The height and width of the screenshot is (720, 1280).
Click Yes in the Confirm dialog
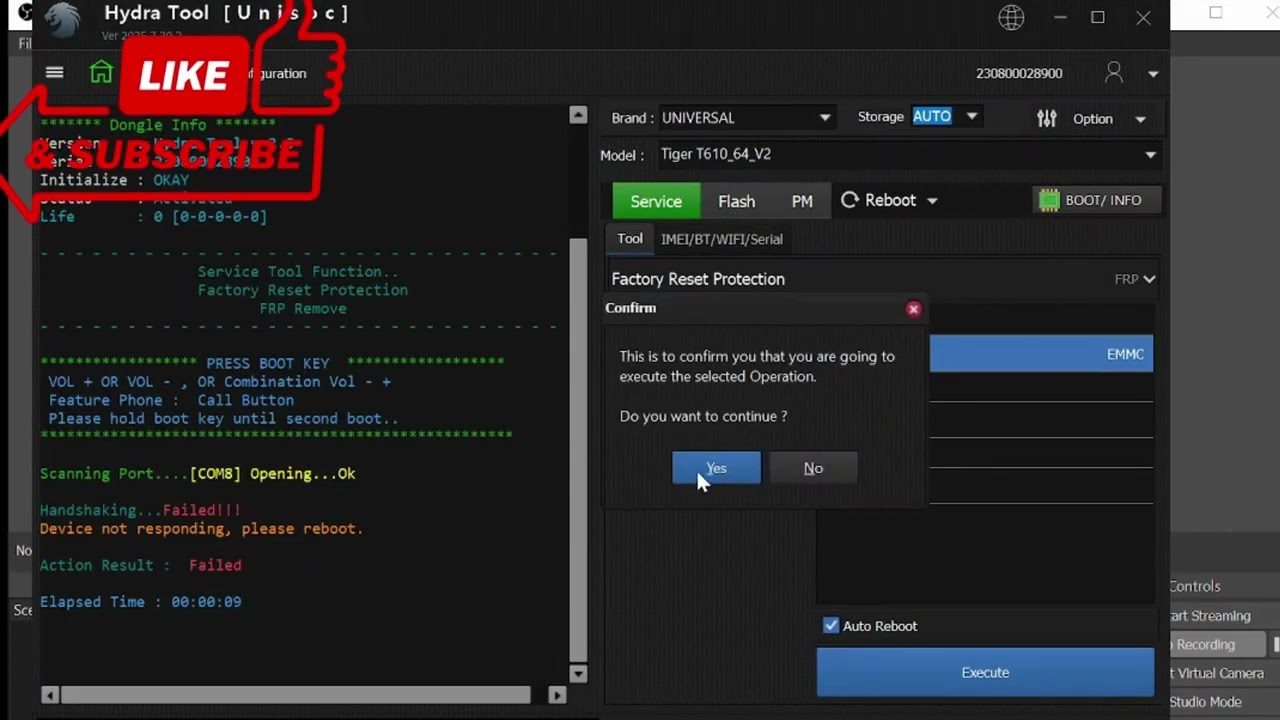click(x=716, y=468)
